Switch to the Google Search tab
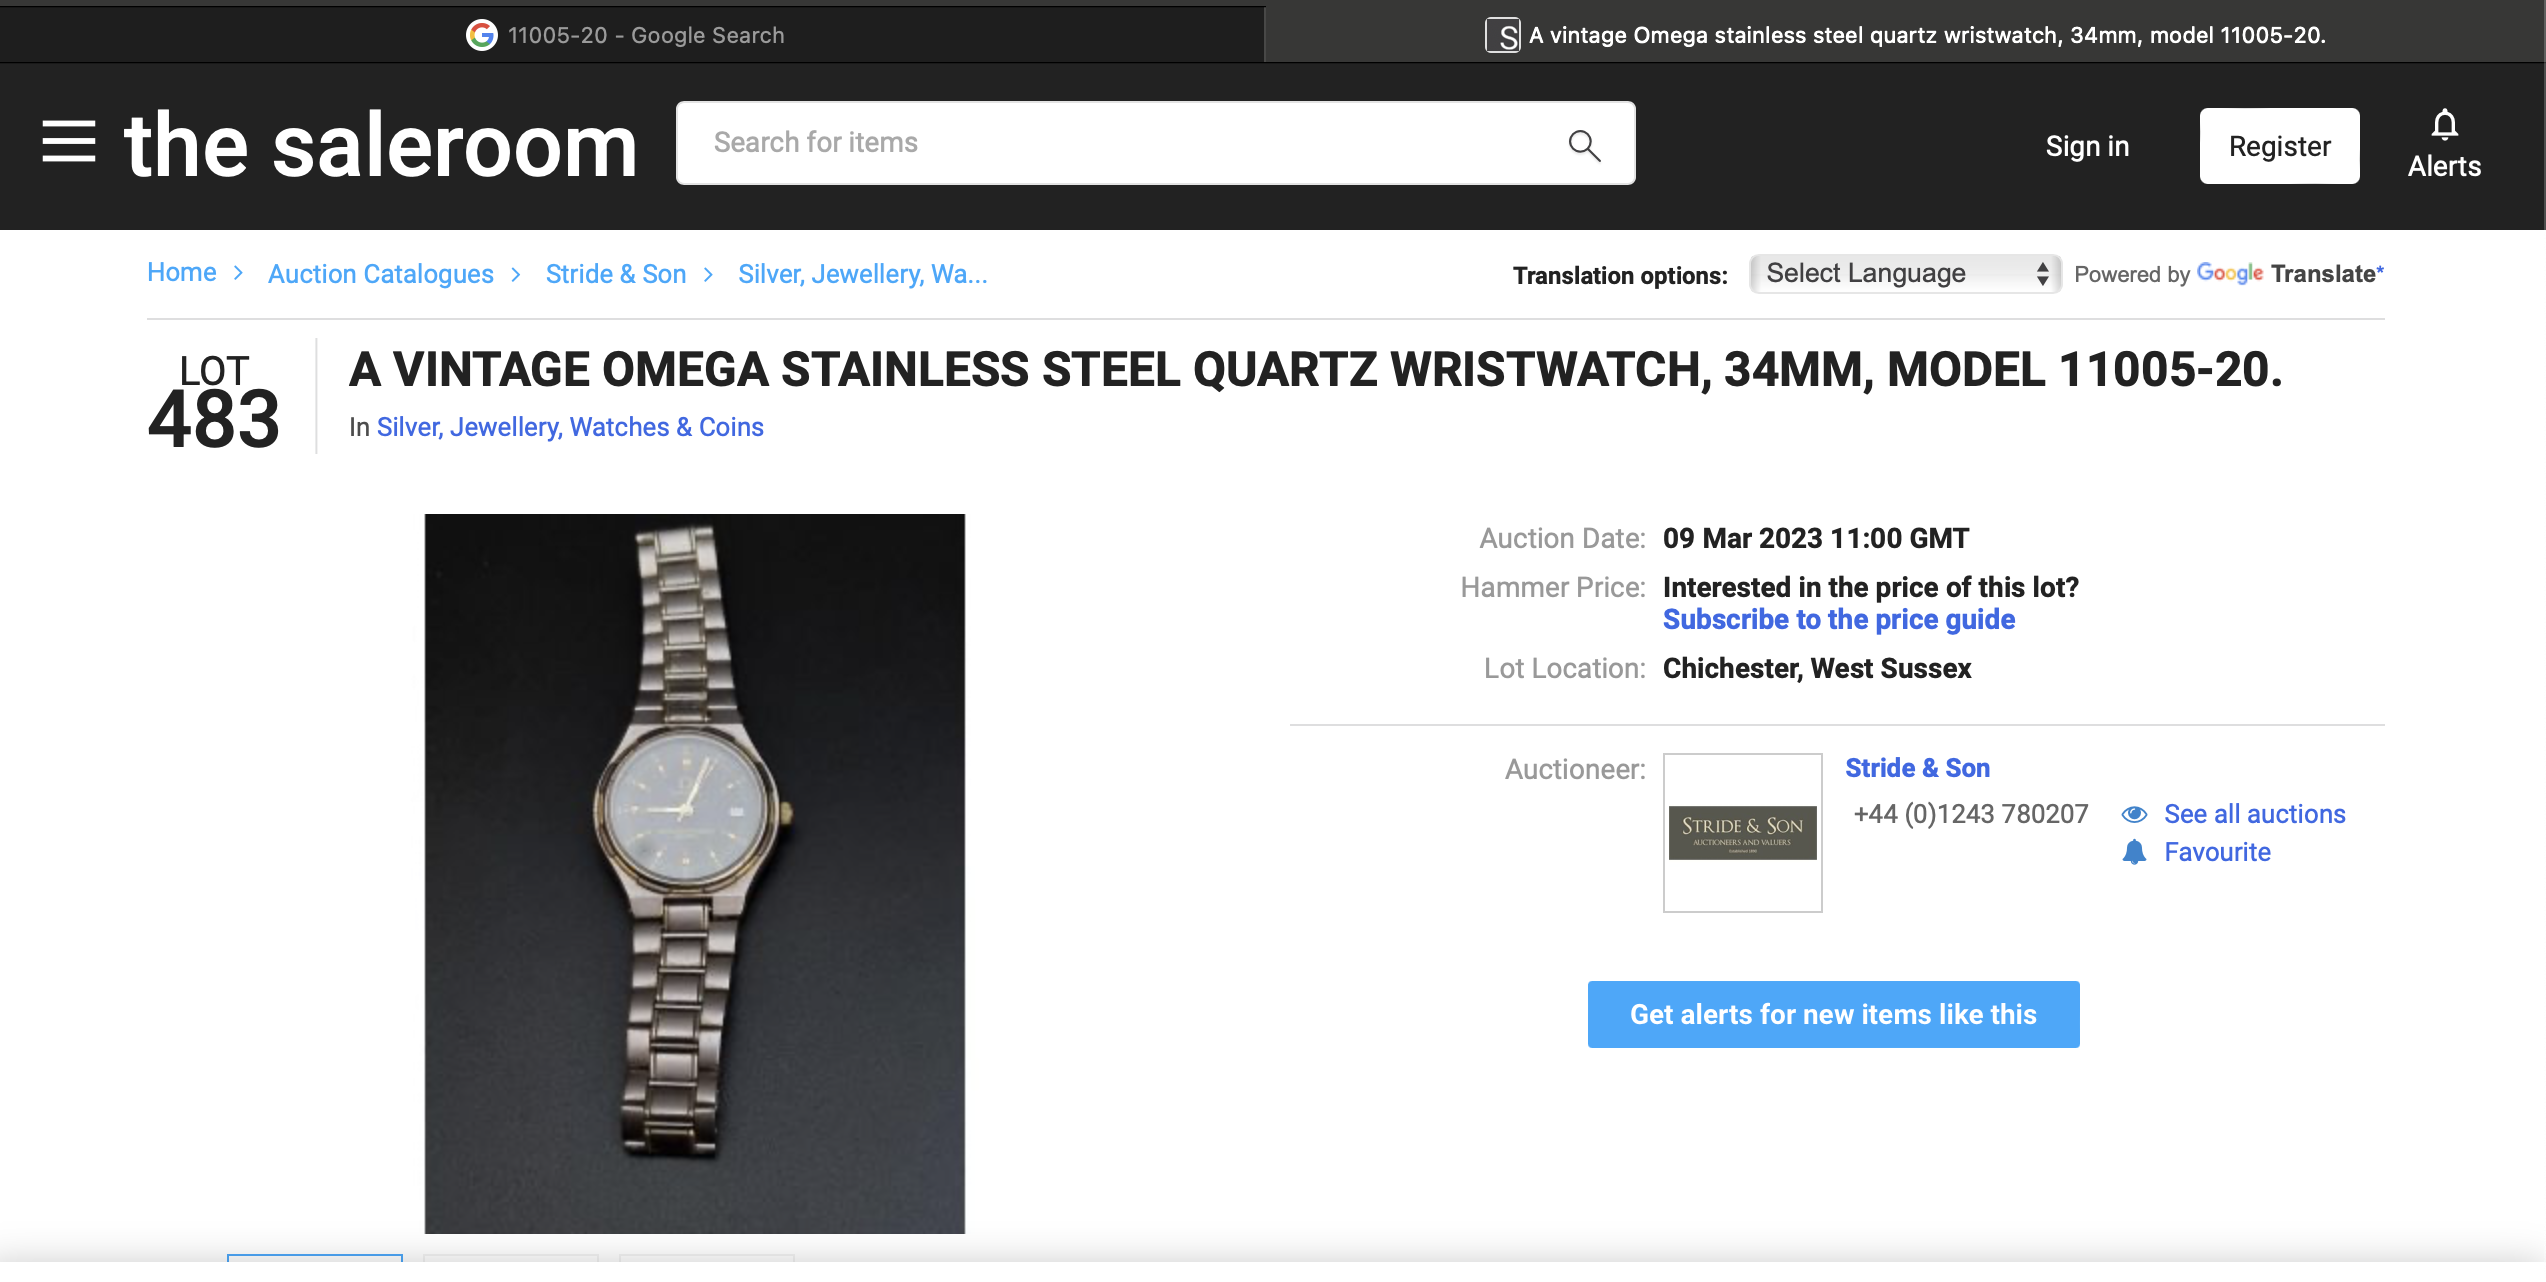 pos(630,35)
